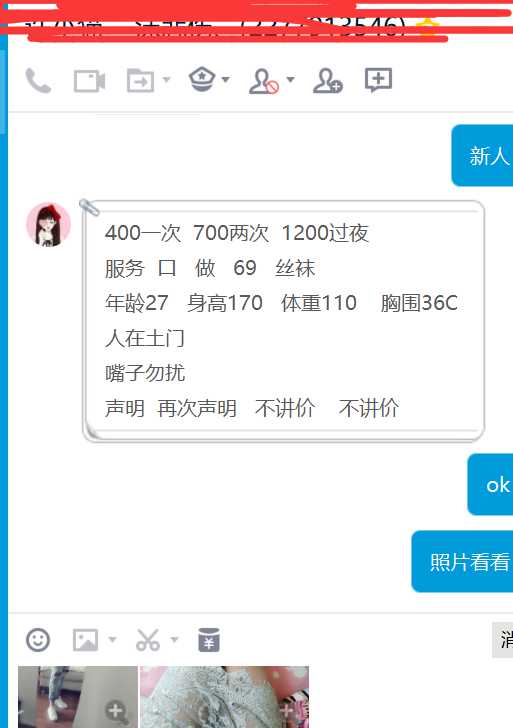Viewport: 513px width, 728px height.
Task: Start a voice call with the phone icon
Action: point(38,81)
